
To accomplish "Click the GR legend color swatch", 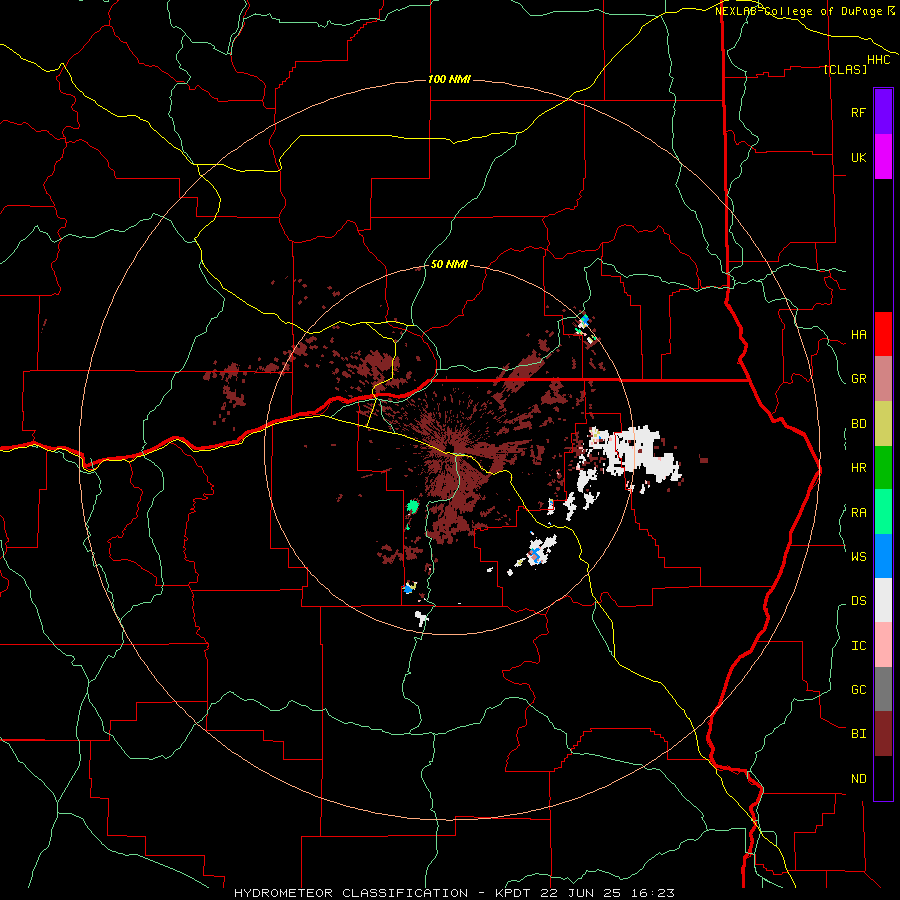I will pyautogui.click(x=883, y=379).
